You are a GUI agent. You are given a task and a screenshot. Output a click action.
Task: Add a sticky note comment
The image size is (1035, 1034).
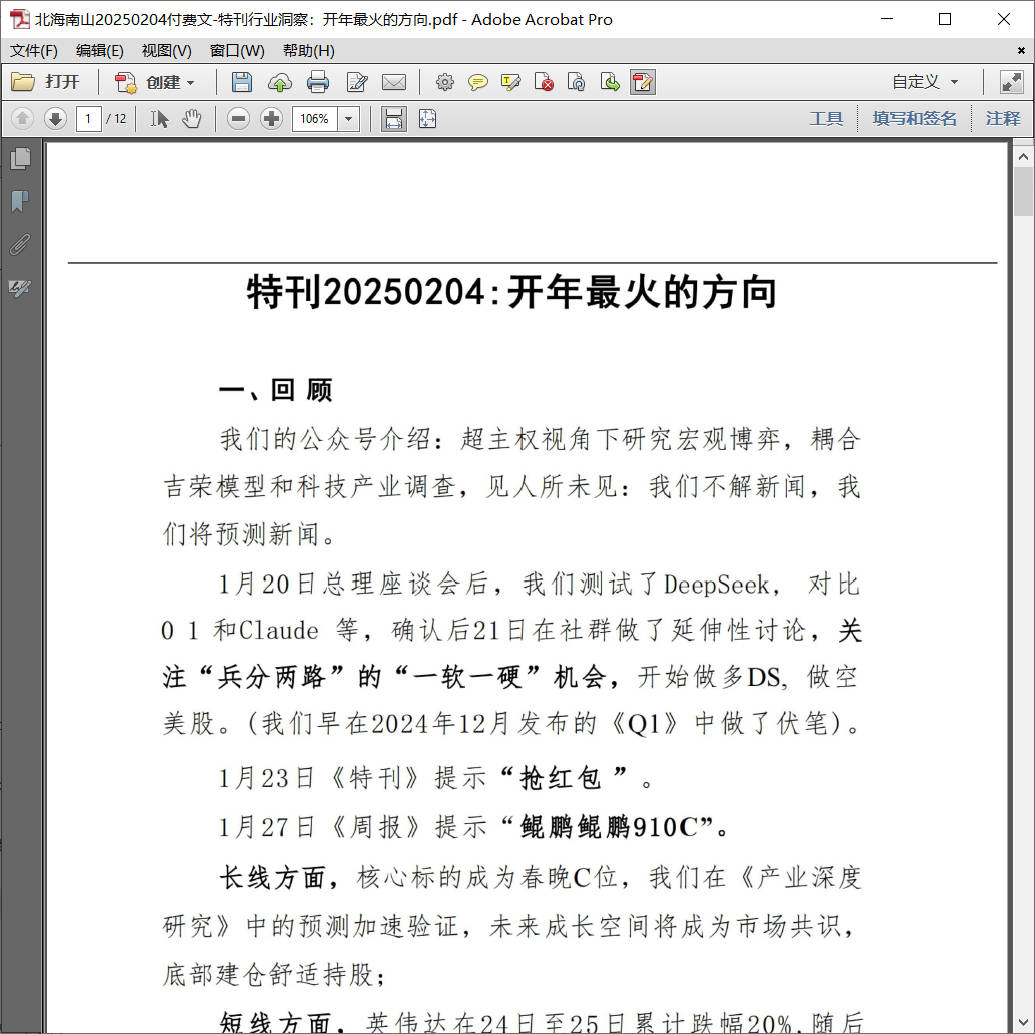(x=478, y=82)
